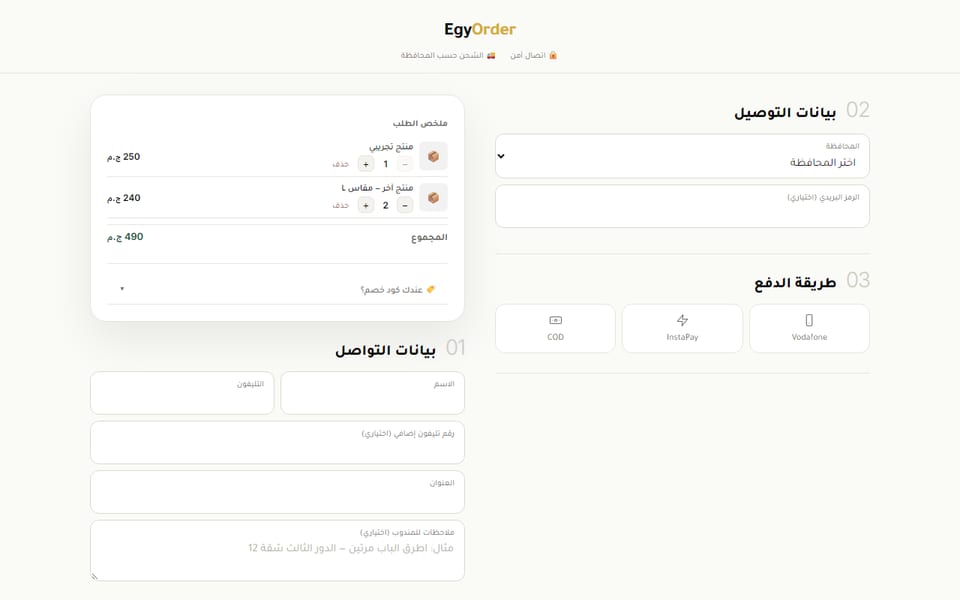Click the بيانات التواصل section heading
The image size is (960, 600).
click(385, 350)
